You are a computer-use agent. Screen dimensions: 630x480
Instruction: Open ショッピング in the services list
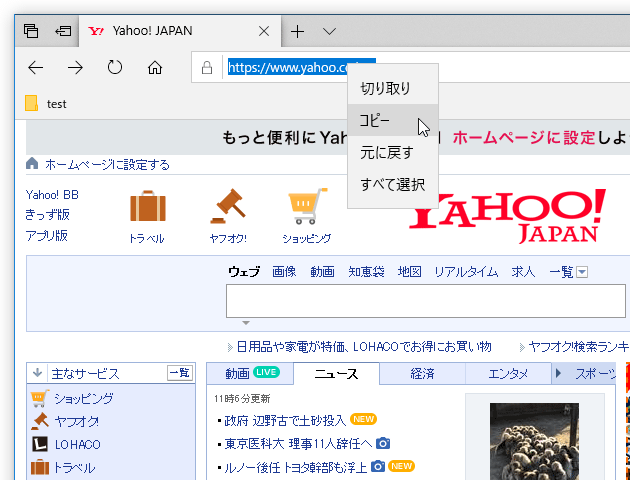[84, 398]
